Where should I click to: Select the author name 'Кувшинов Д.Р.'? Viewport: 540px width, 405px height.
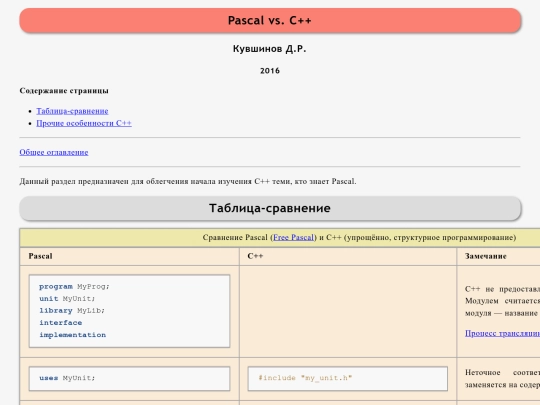pyautogui.click(x=270, y=49)
